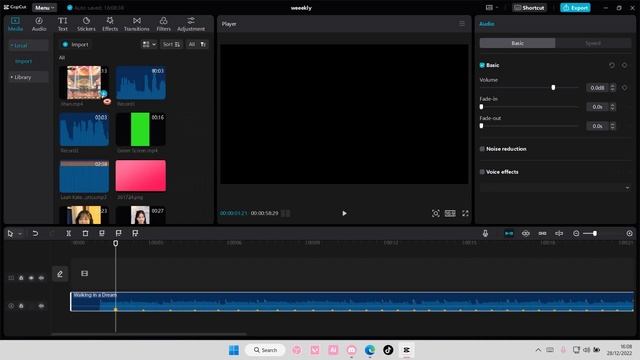640x360 pixels.
Task: Click the Shortcut button
Action: coord(529,8)
